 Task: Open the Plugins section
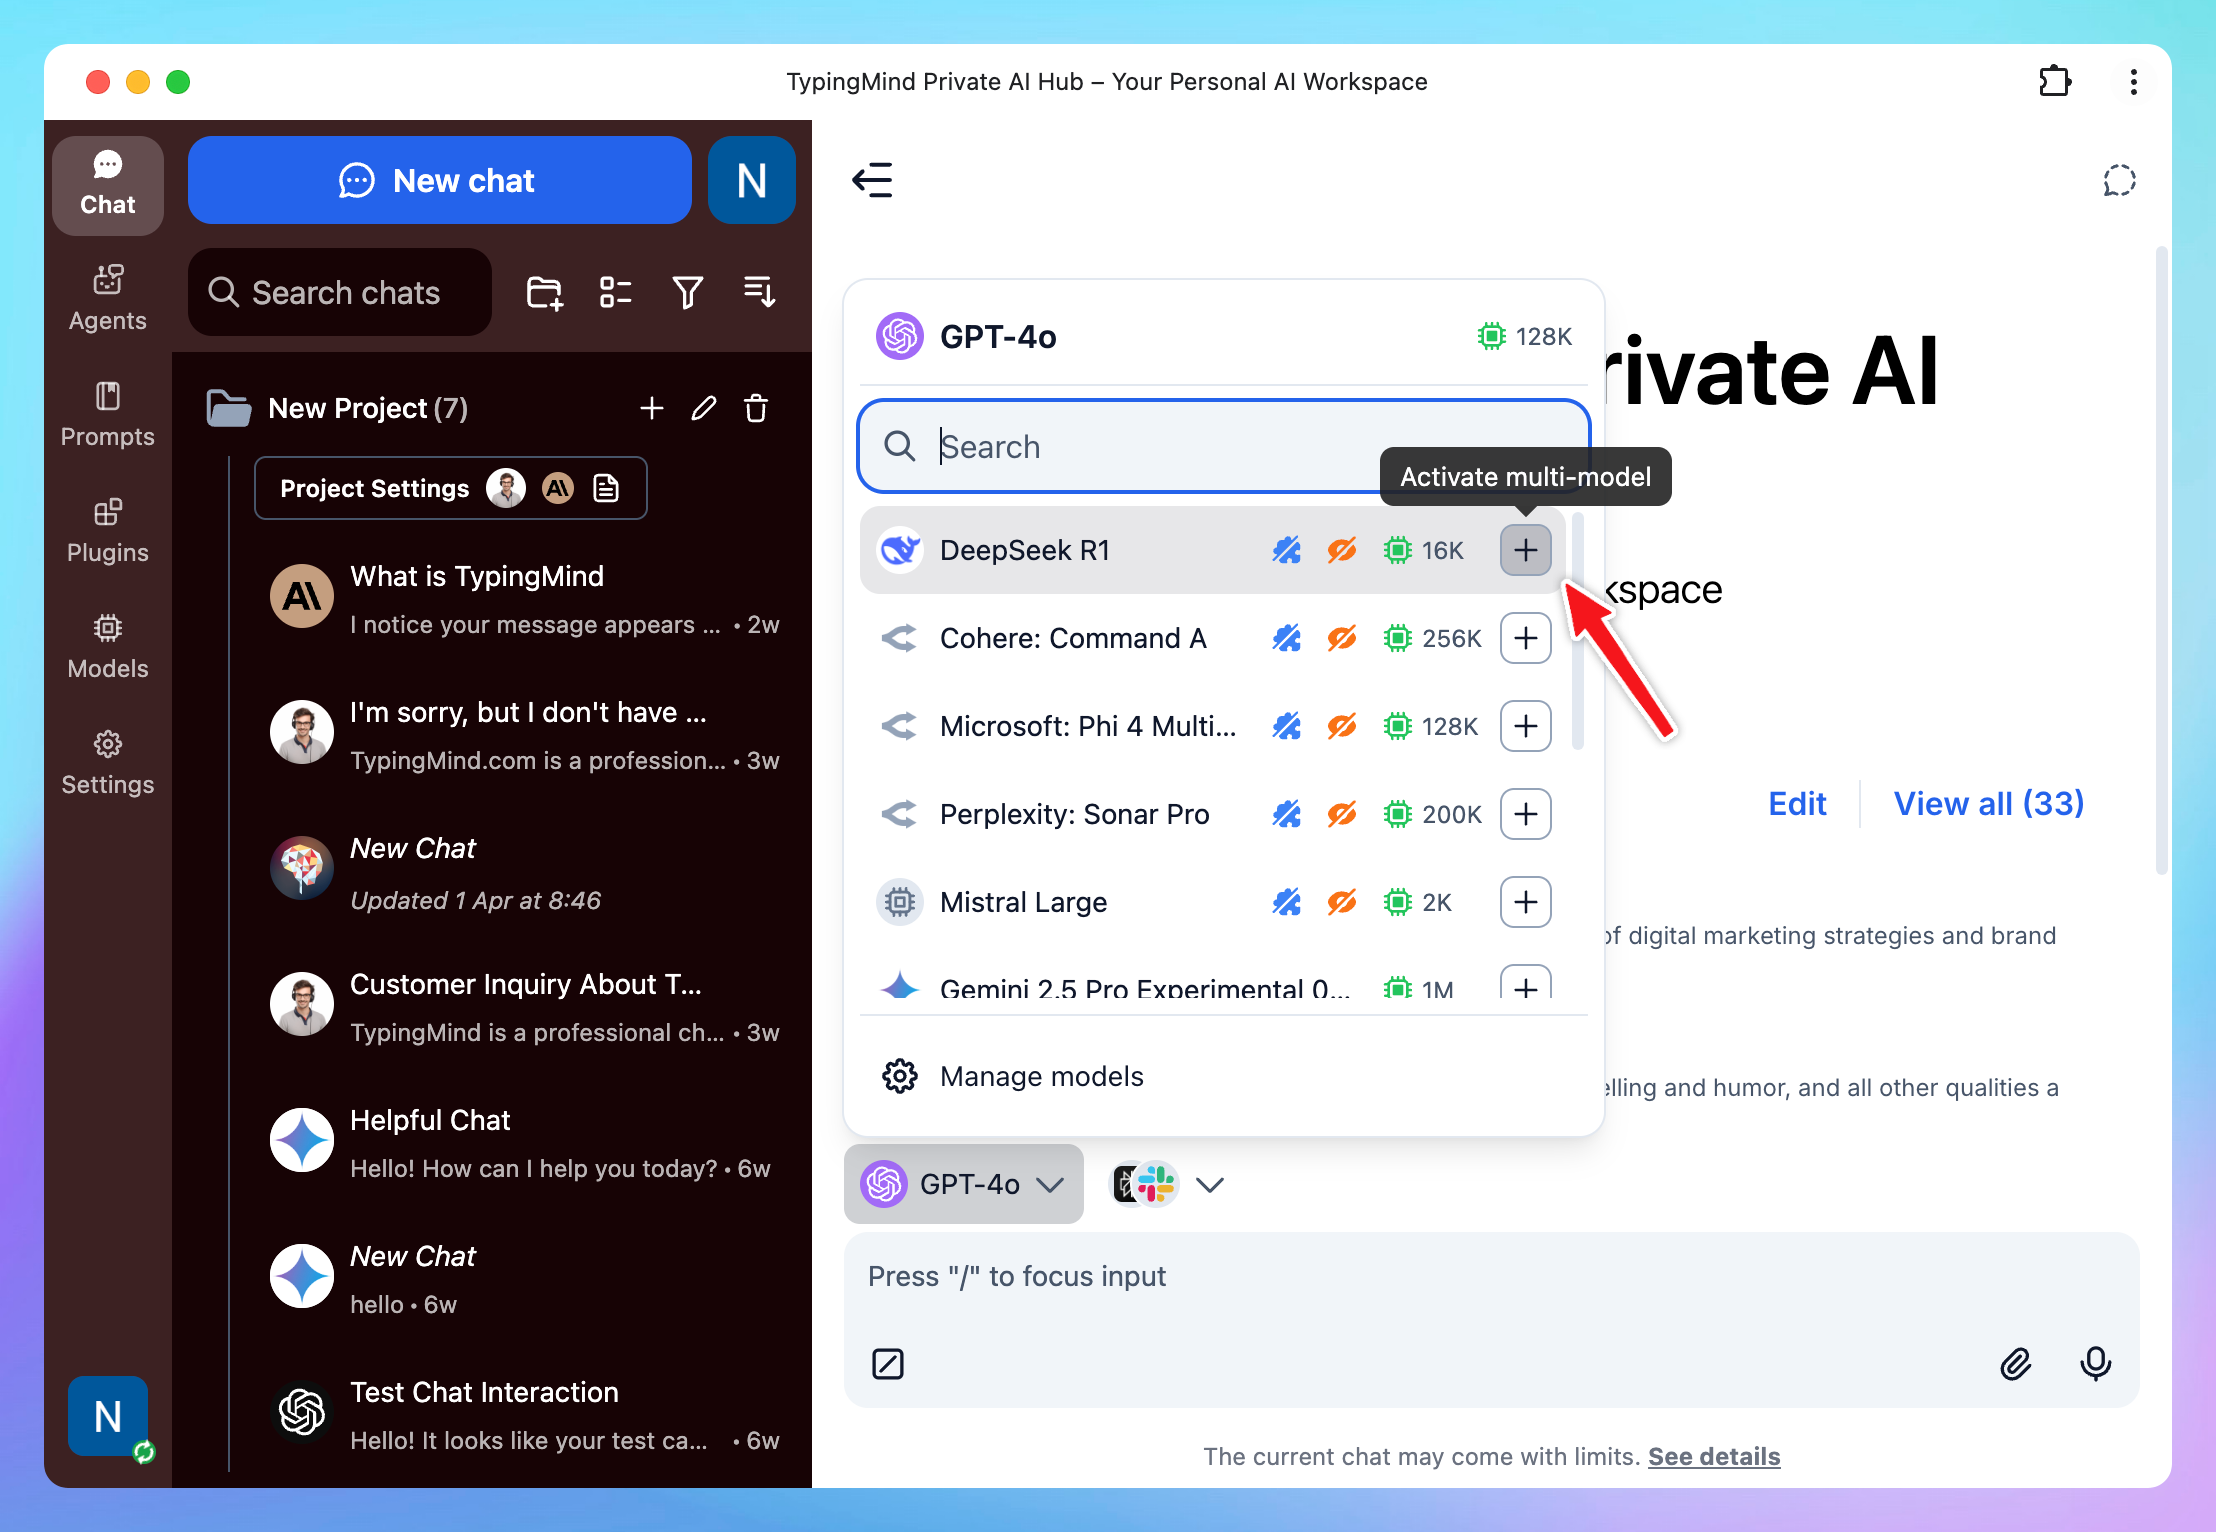click(x=107, y=530)
